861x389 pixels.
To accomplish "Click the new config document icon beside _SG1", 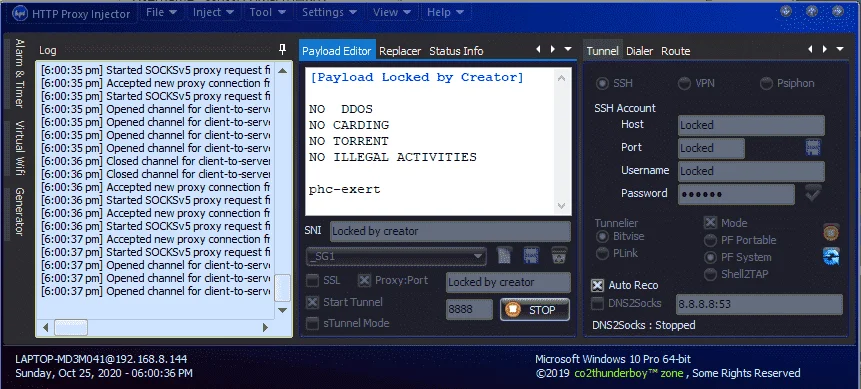I will pyautogui.click(x=504, y=255).
